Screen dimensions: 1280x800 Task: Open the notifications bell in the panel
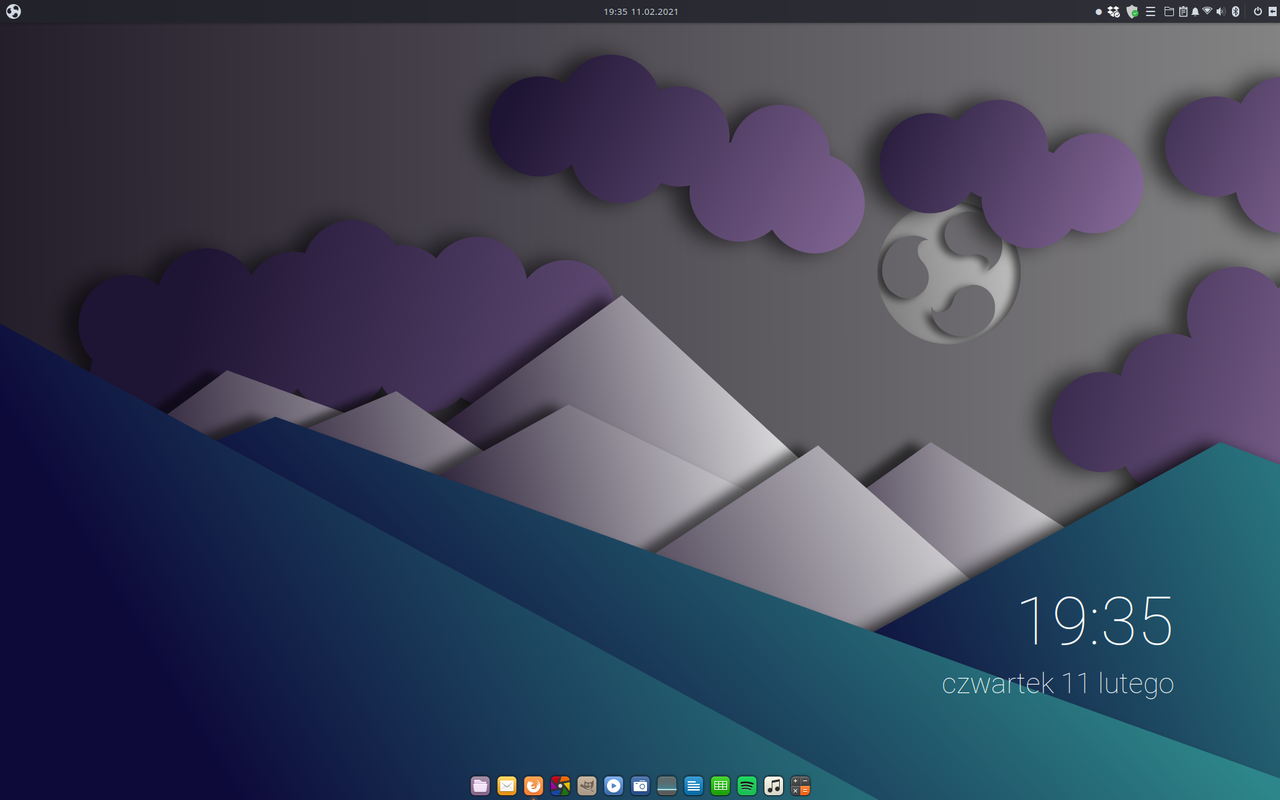pos(1195,12)
